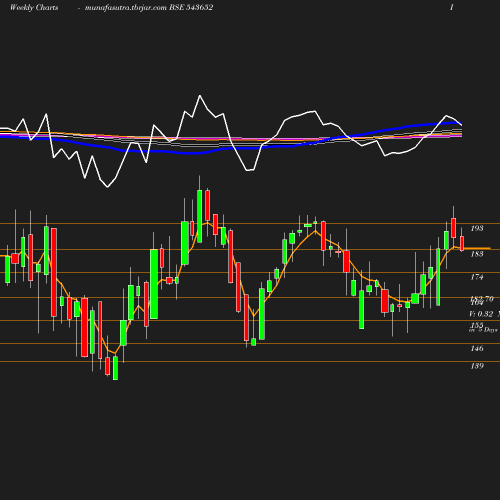Select the "BSE 543652" stock code text
Image resolution: width=500 pixels, height=500 pixels.
[191, 7]
